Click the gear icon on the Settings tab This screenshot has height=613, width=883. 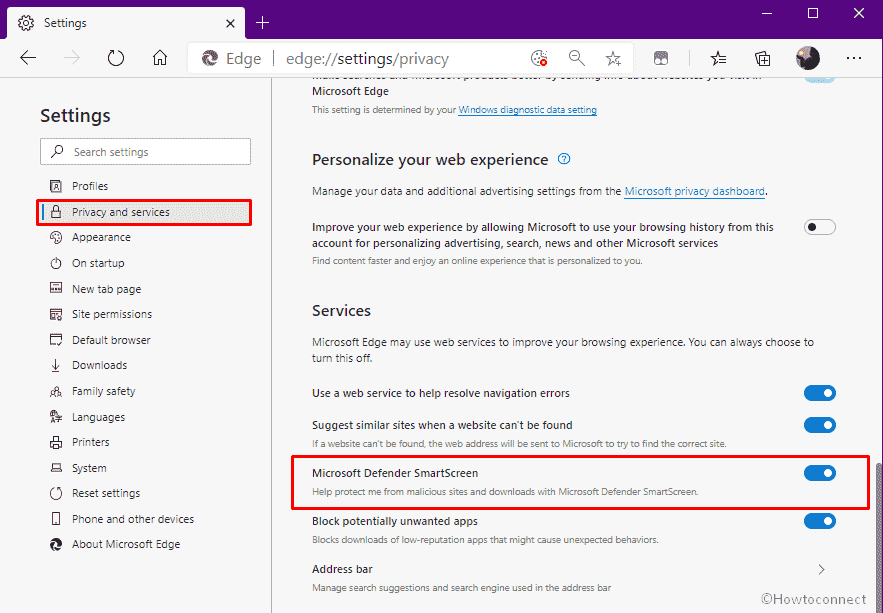[25, 23]
